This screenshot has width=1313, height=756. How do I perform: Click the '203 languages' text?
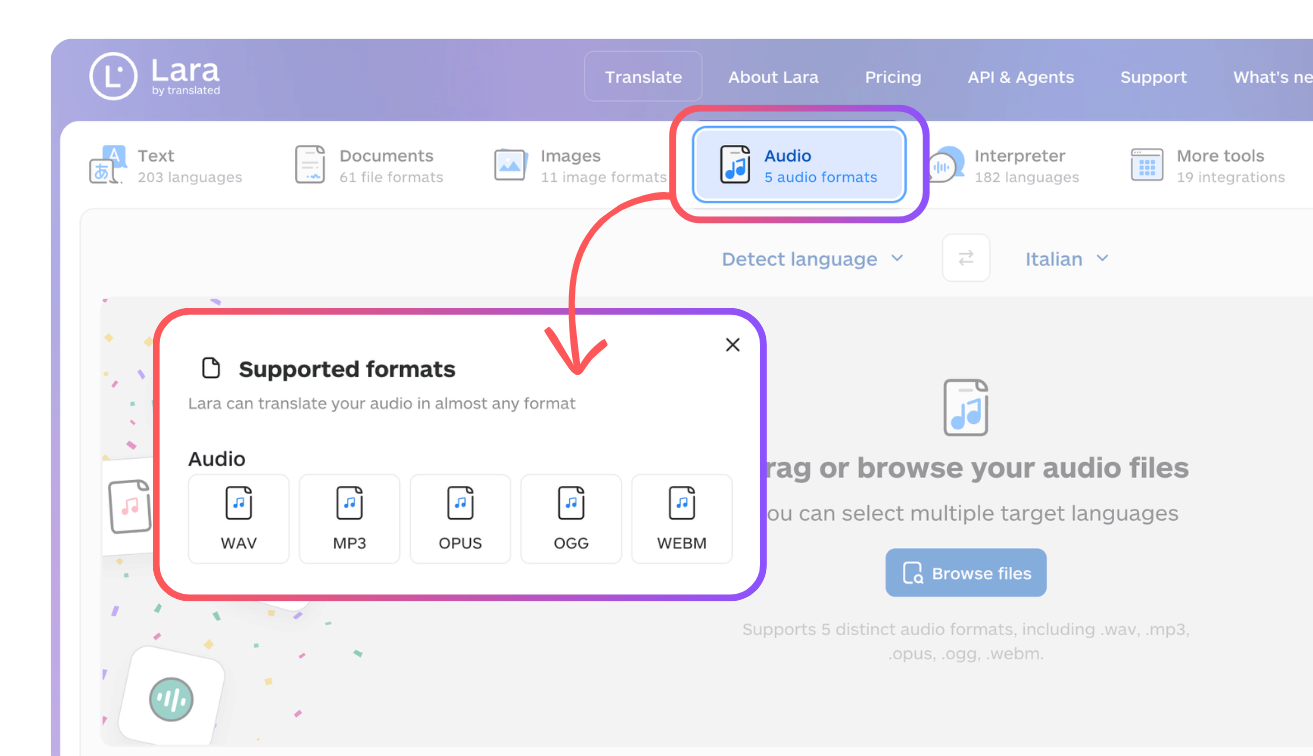point(190,177)
